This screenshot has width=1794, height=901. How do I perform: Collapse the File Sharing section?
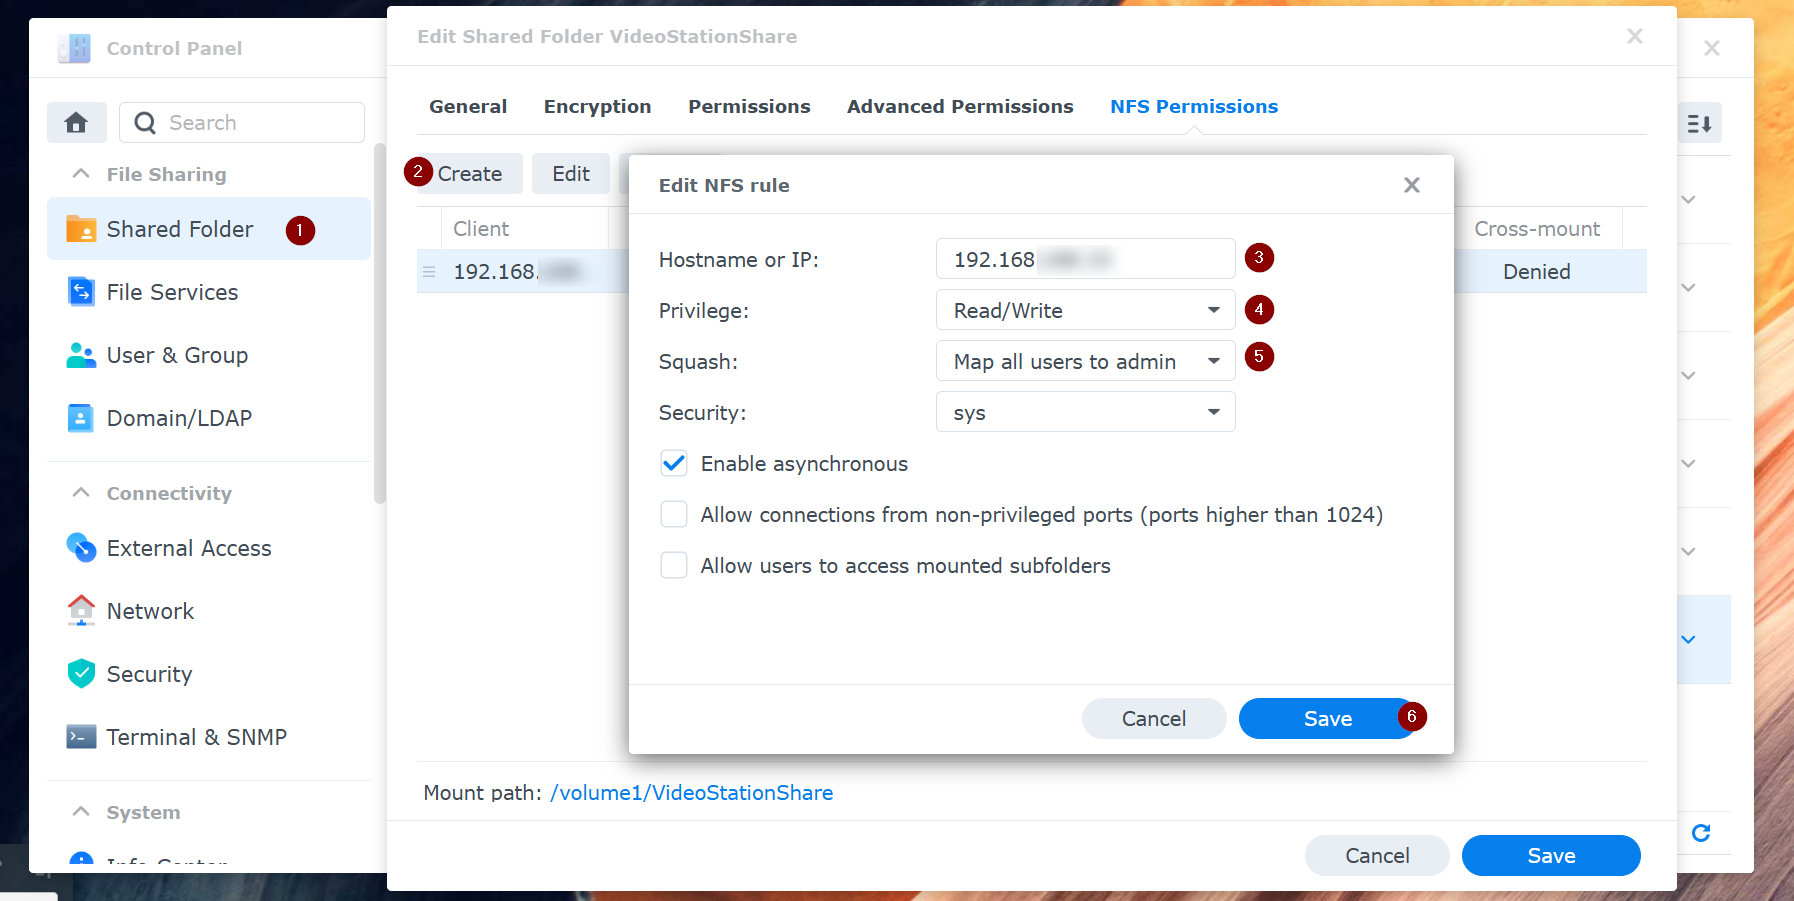coord(81,174)
